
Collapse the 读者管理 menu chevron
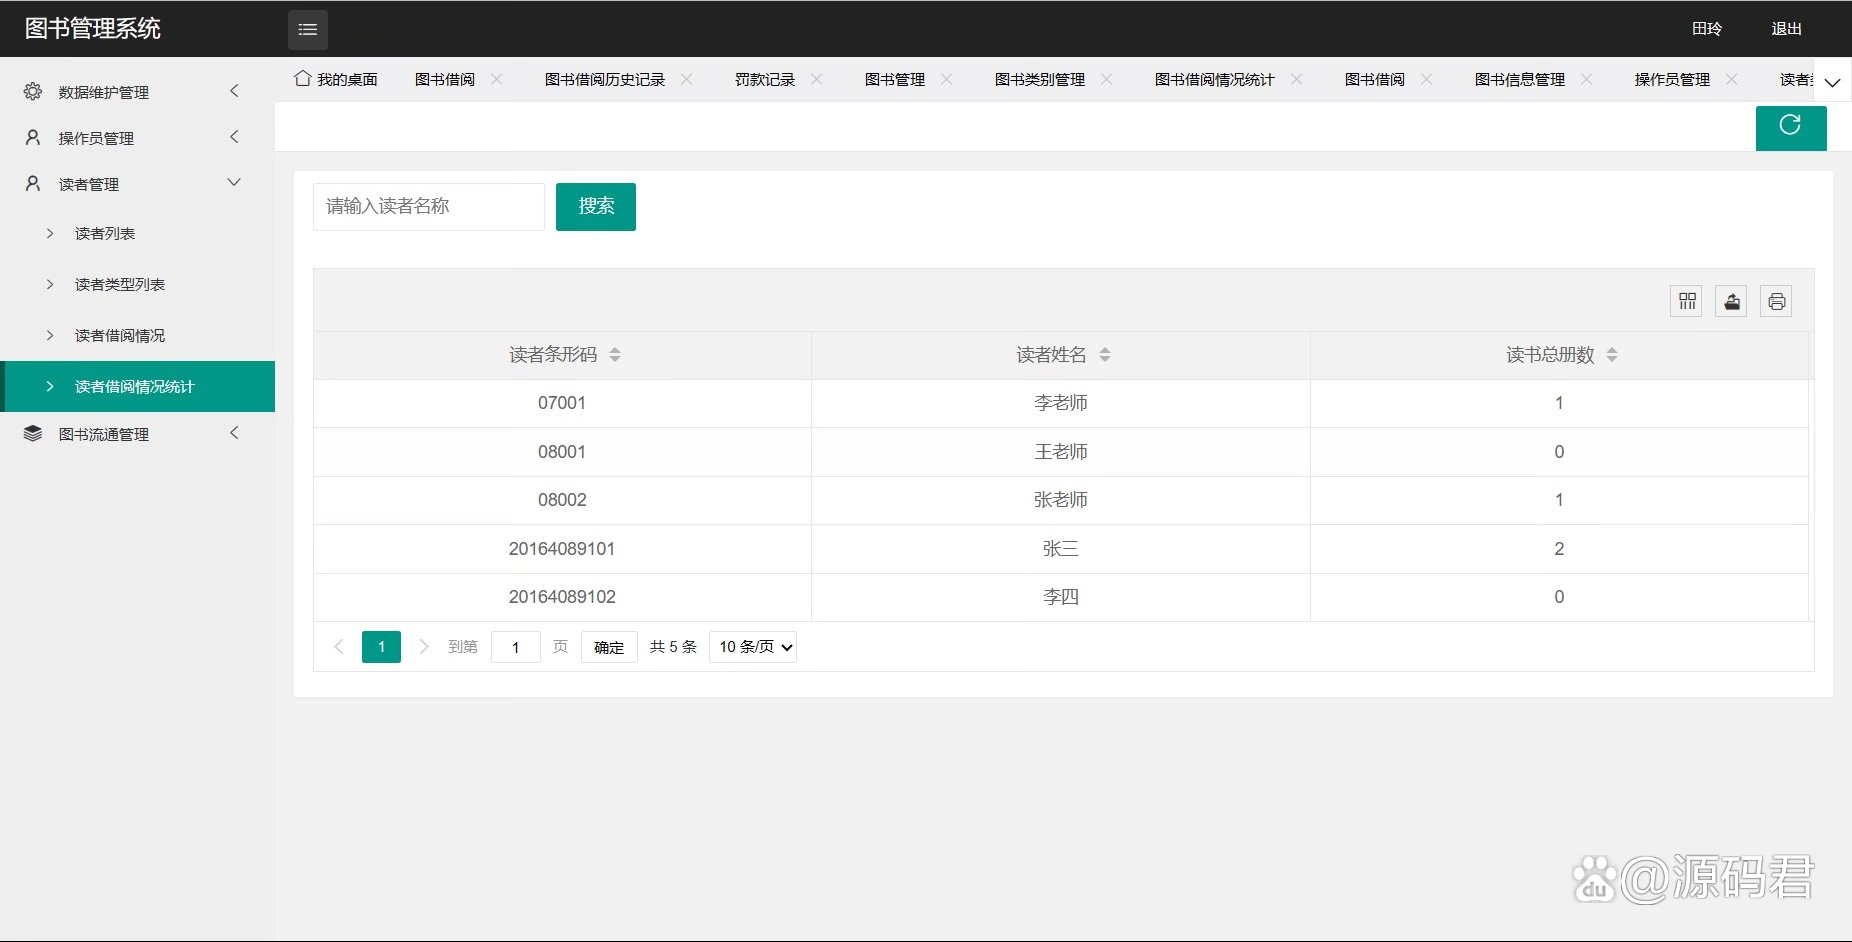[x=234, y=182]
